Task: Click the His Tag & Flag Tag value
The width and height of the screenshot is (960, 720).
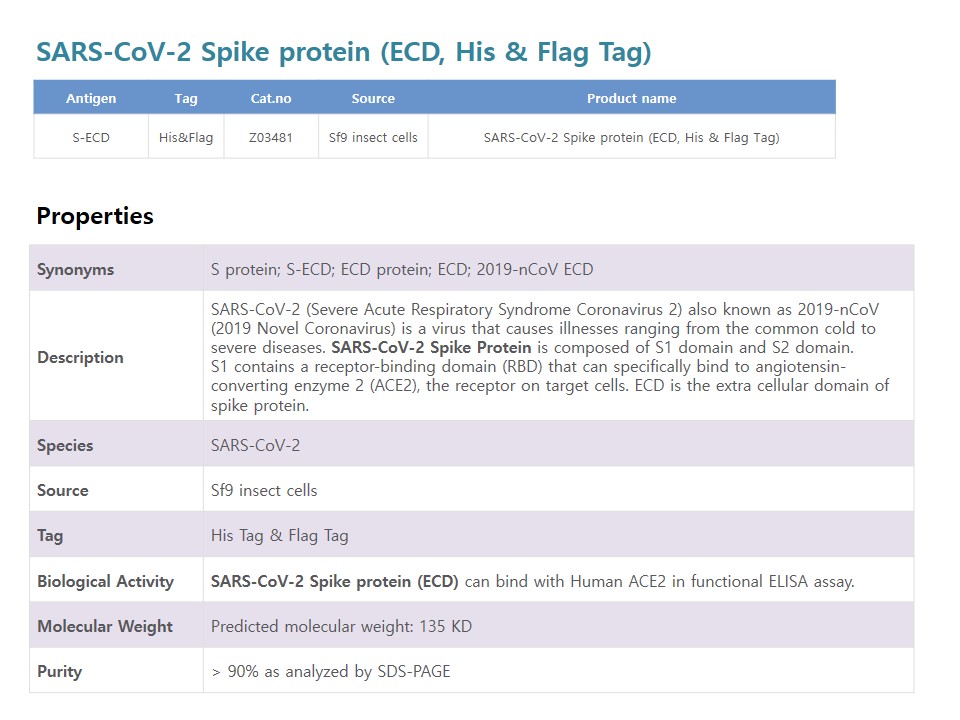Action: click(279, 536)
